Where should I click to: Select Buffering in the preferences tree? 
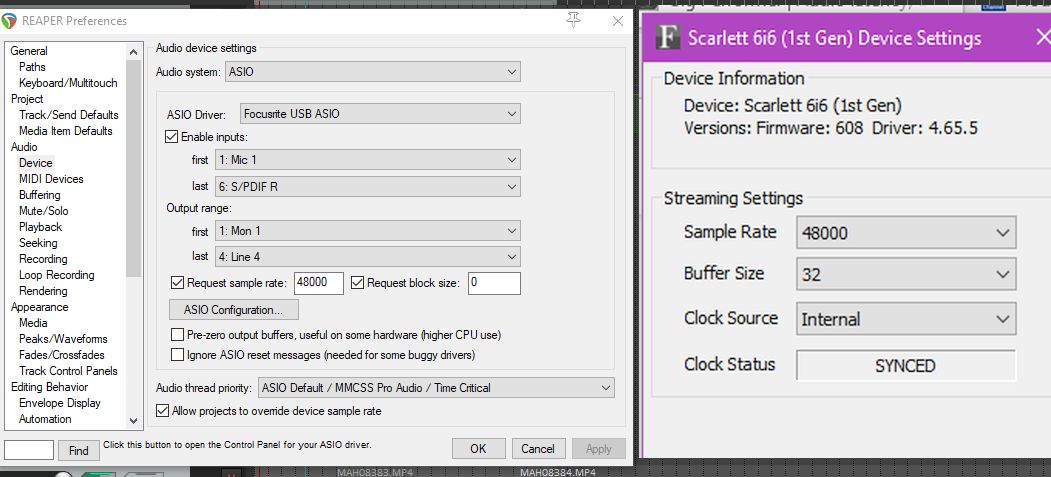click(x=40, y=195)
